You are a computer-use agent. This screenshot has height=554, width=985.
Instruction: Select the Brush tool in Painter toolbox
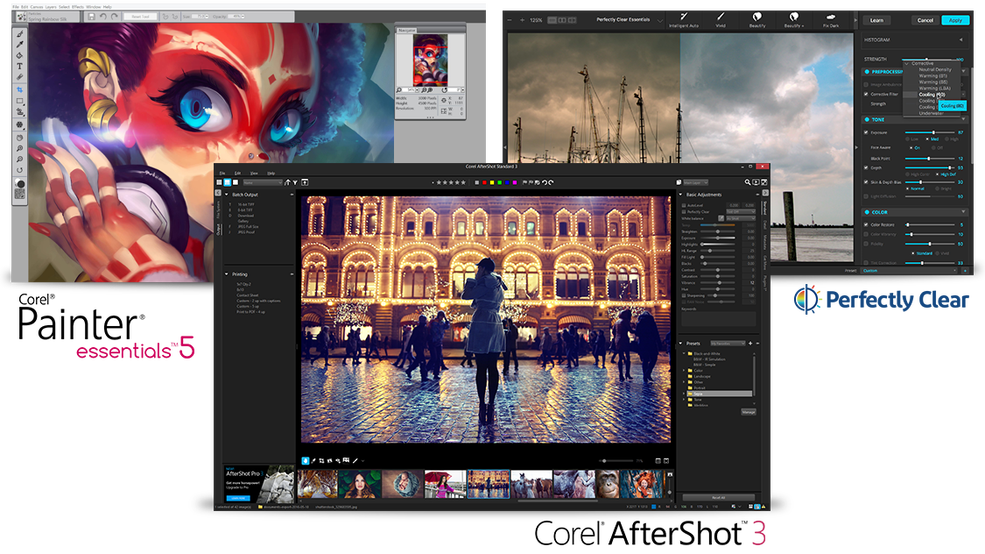[x=19, y=34]
